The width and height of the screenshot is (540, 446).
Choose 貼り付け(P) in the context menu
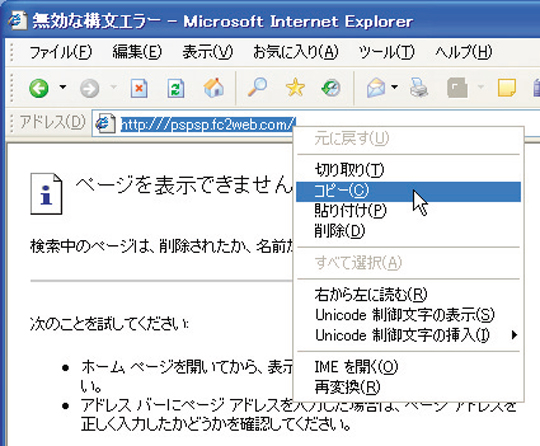tap(408, 211)
